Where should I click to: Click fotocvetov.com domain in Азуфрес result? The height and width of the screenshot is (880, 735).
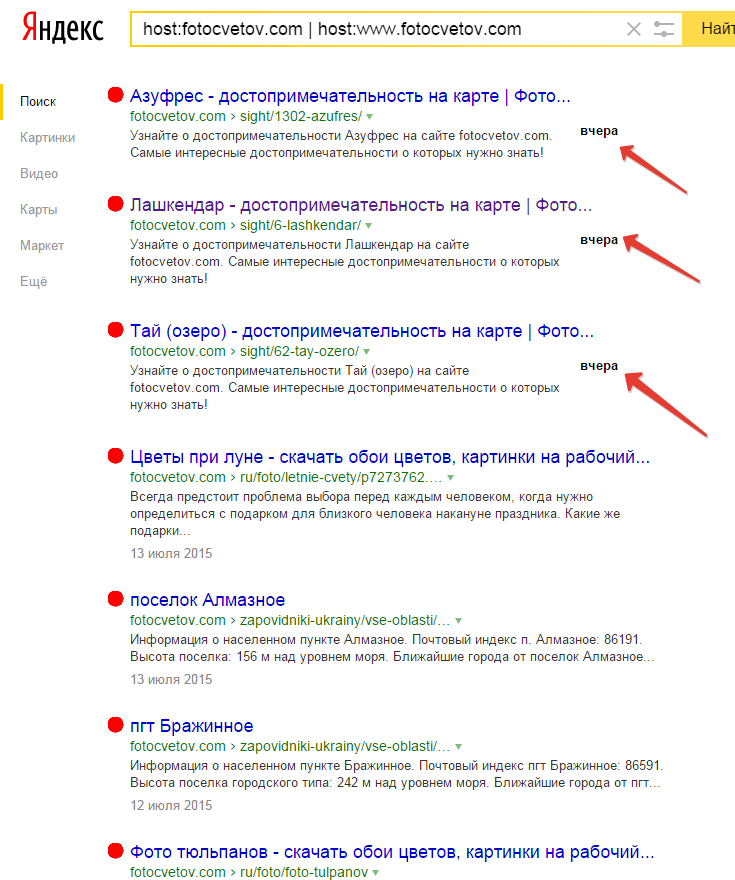178,116
